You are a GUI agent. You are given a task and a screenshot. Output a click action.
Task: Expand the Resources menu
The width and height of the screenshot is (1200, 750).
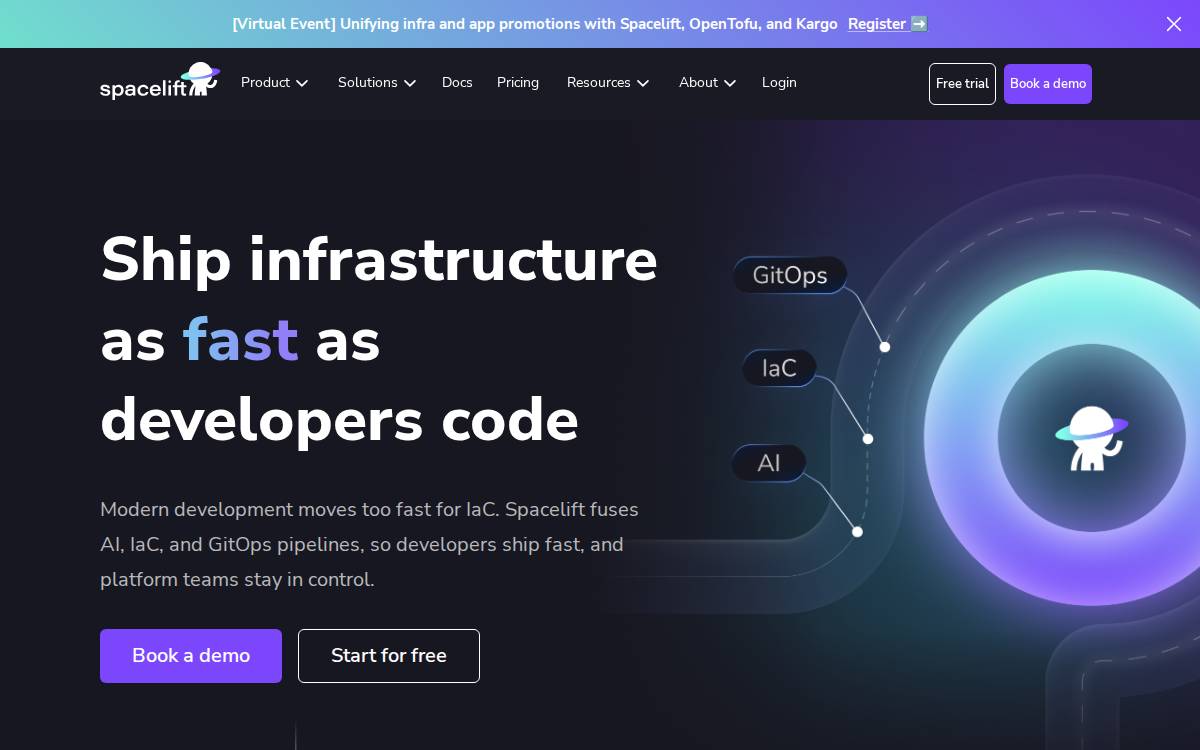point(608,83)
